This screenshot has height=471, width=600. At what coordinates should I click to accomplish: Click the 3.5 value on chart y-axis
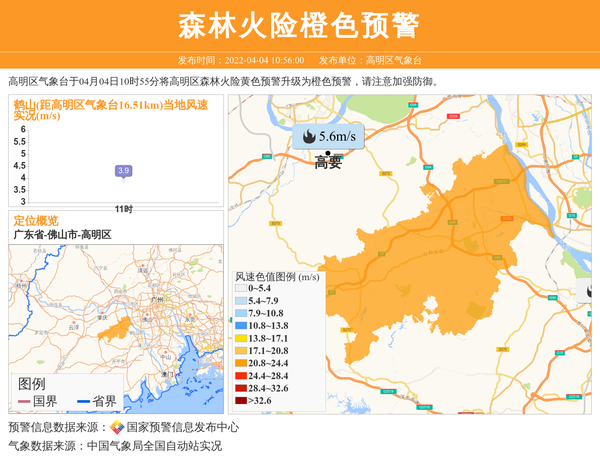pos(20,190)
